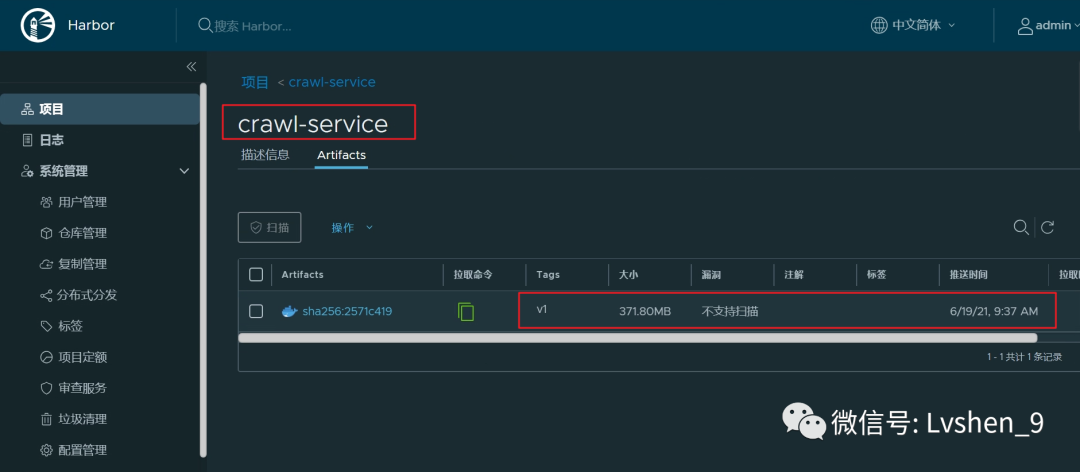Click the table horizontal scrollbar
Screen dimensions: 1080x472
(638, 338)
